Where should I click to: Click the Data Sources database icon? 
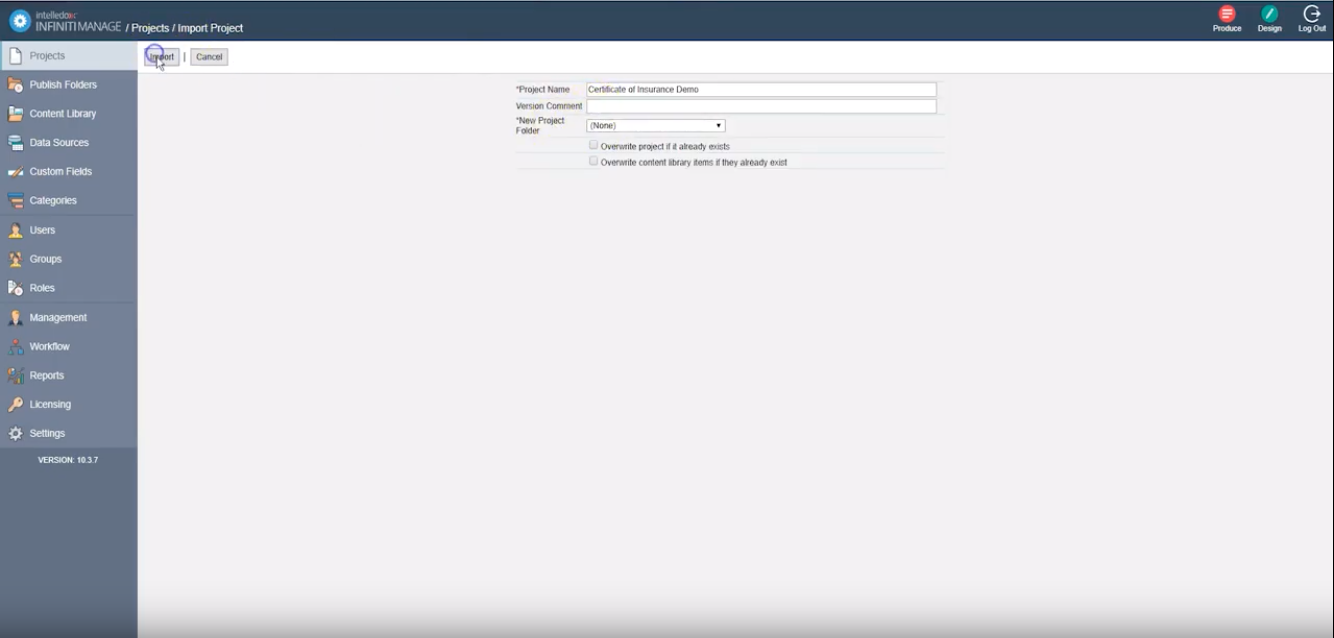(x=15, y=143)
